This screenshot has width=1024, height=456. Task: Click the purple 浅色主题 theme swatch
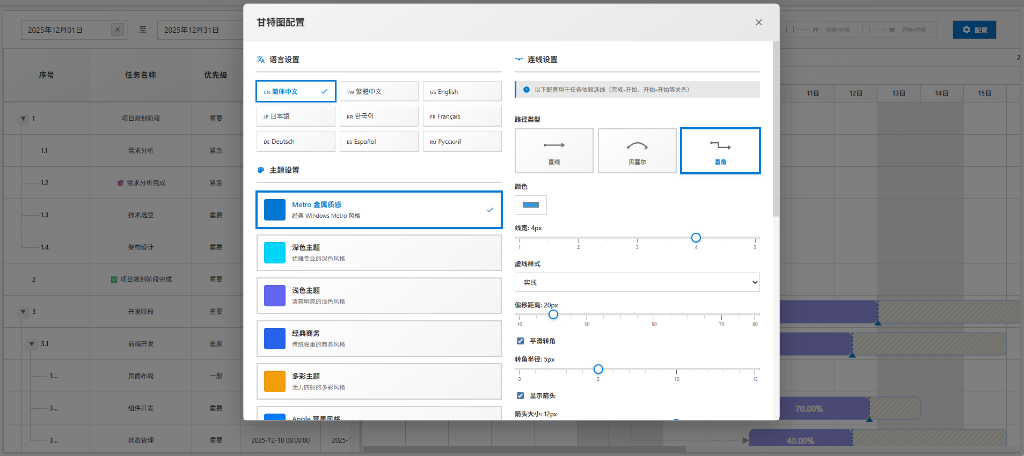[275, 295]
